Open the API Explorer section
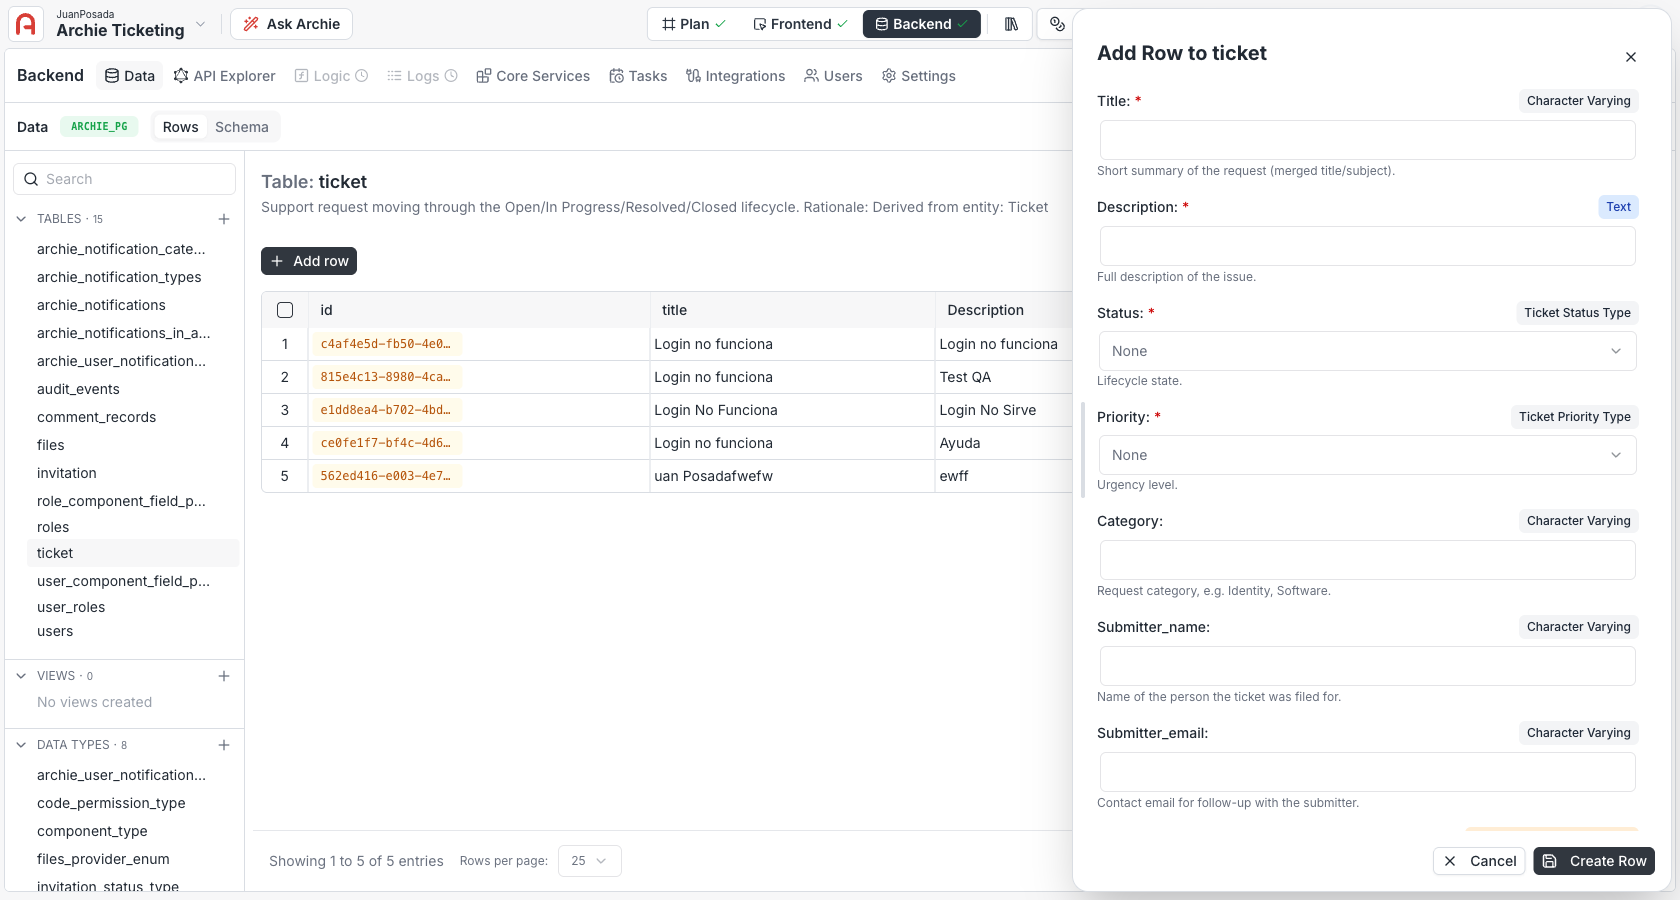Viewport: 1680px width, 900px height. 224,76
